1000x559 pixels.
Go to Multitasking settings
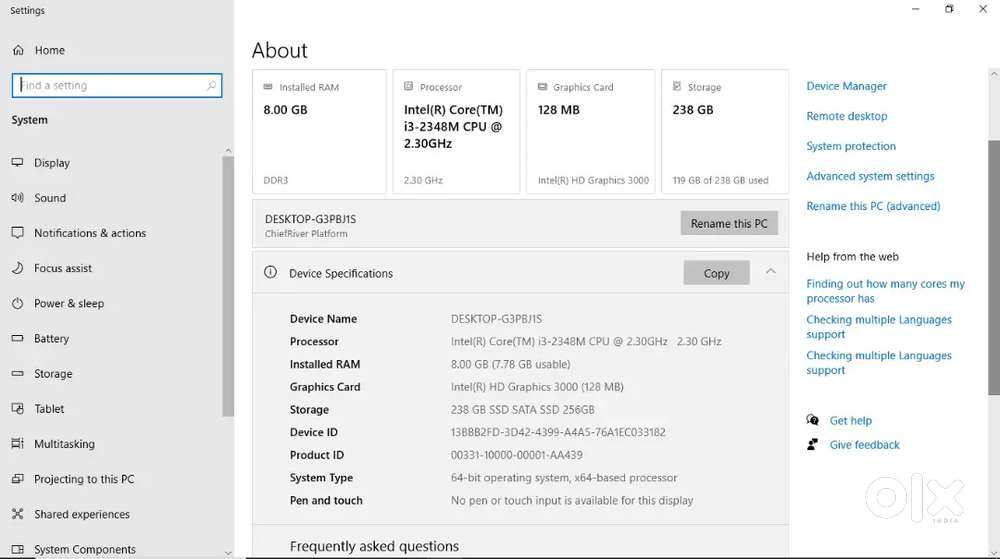[x=64, y=443]
